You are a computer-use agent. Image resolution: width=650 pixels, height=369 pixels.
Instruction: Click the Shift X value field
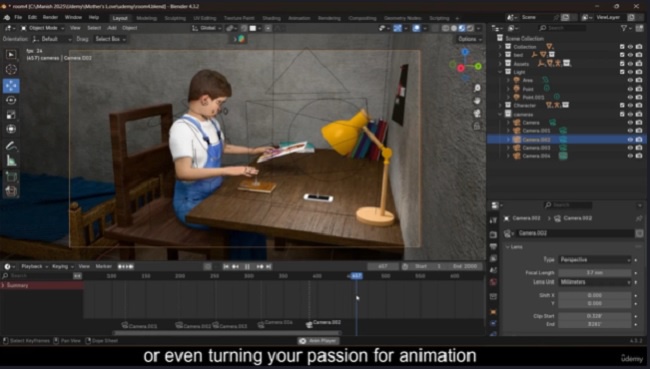594,295
